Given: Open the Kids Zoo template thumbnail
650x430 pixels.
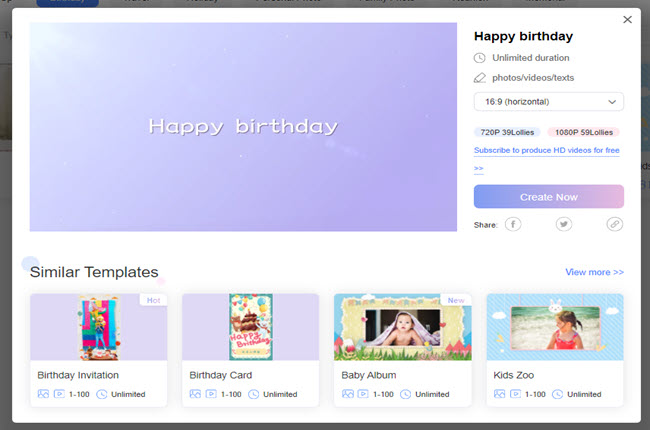Looking at the screenshot, I should click(555, 327).
